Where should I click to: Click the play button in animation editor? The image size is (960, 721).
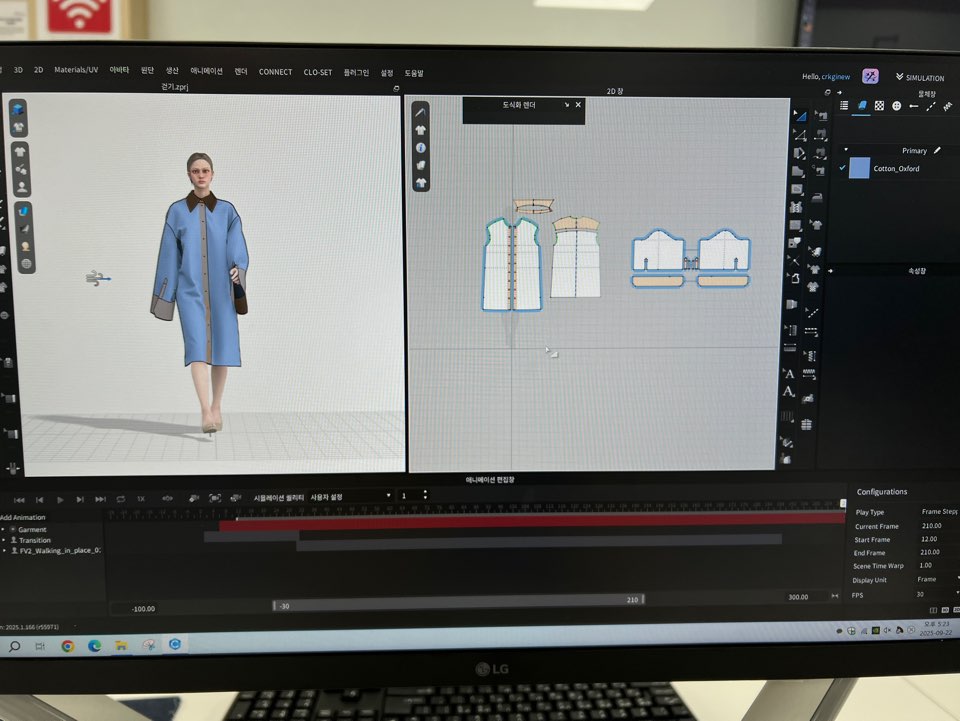60,499
